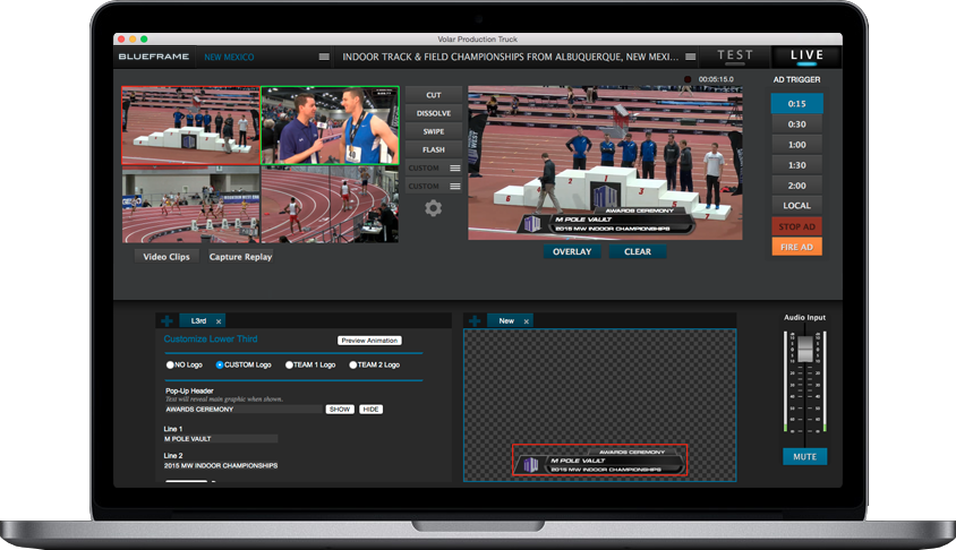Select the interview camera thumbnail
956x550 pixels.
(330, 125)
